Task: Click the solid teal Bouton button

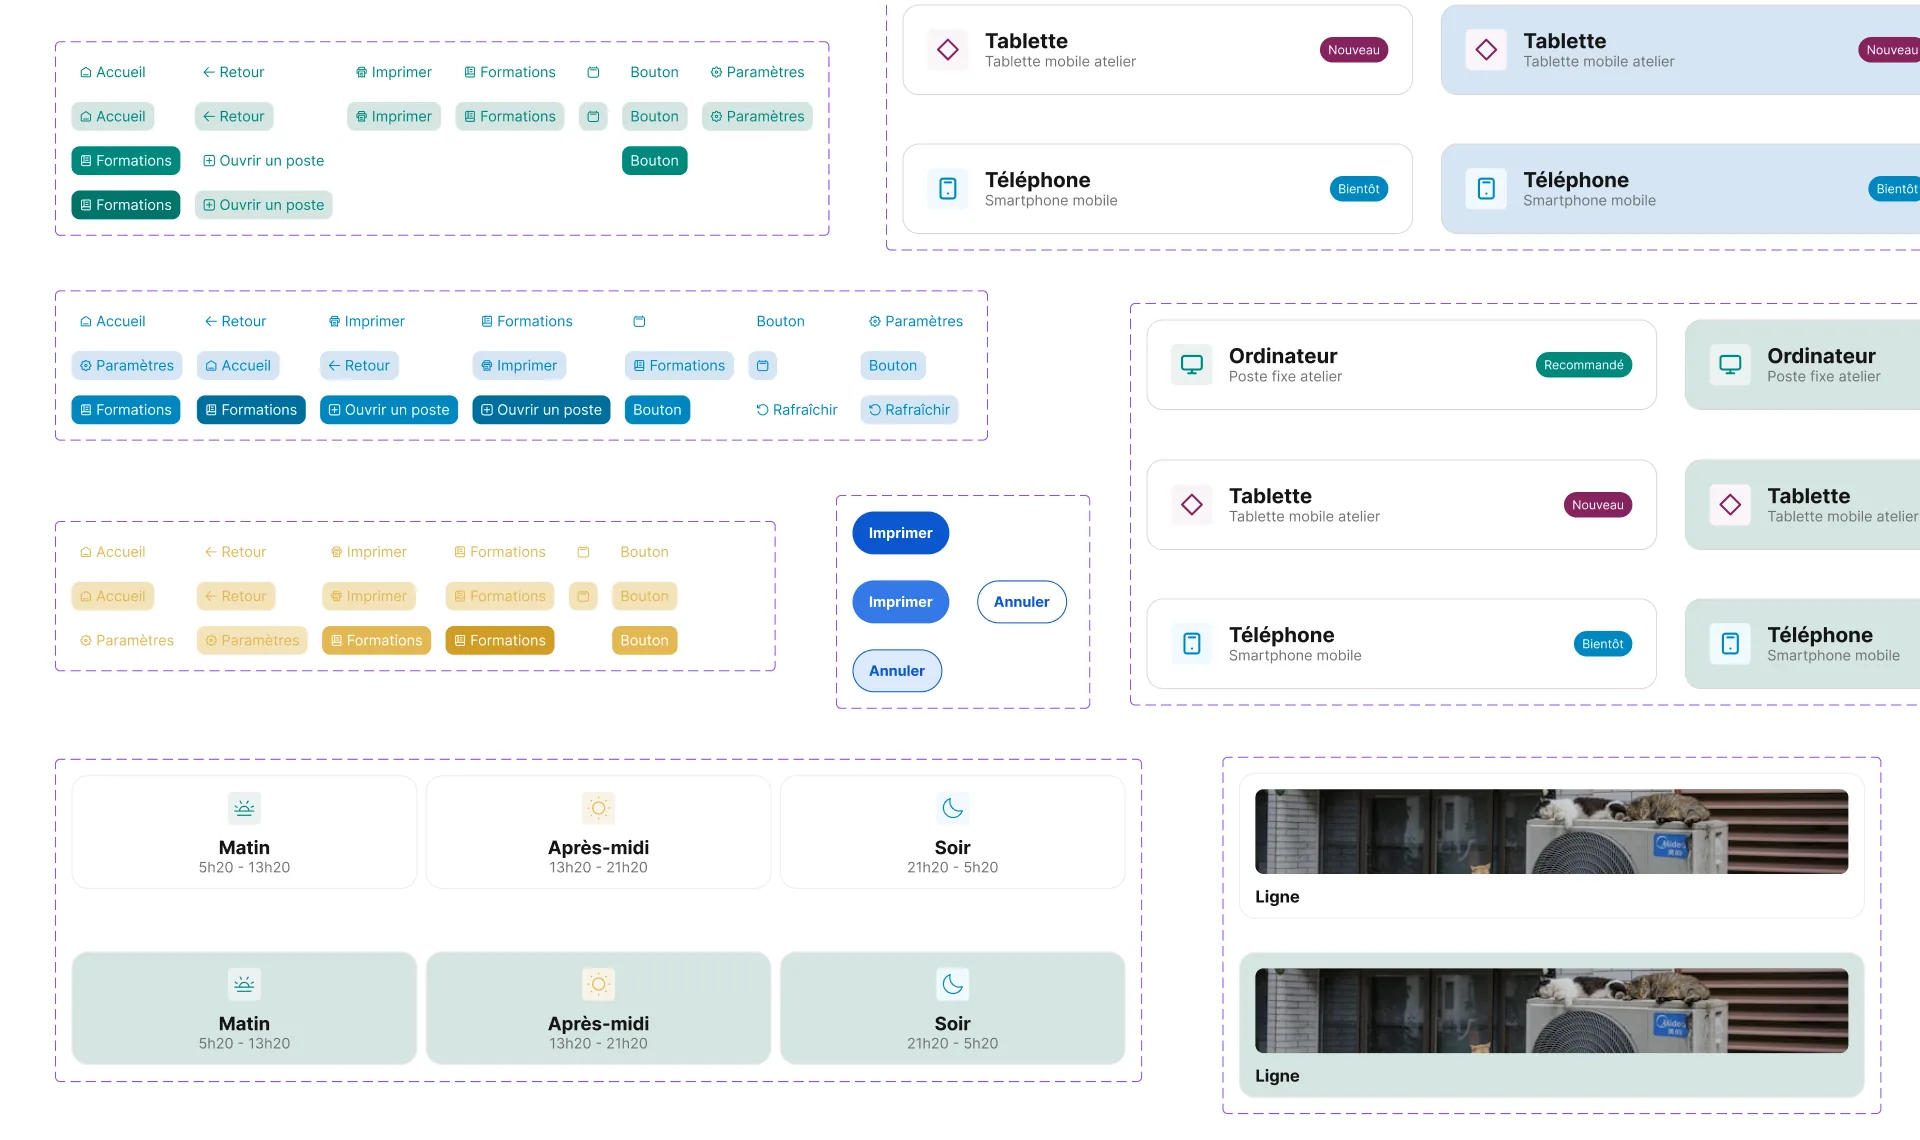Action: click(655, 161)
